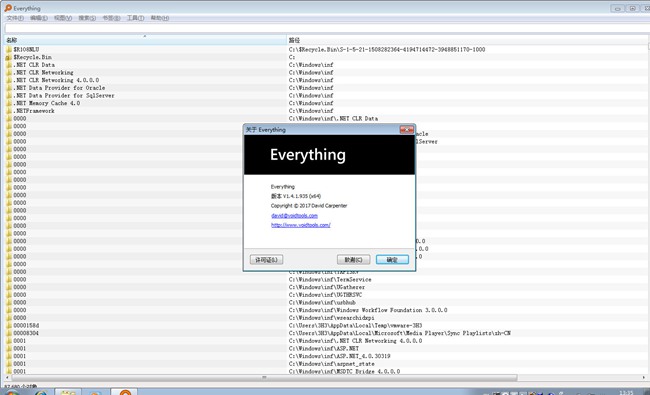Open the 视图(V) menu

click(x=63, y=18)
